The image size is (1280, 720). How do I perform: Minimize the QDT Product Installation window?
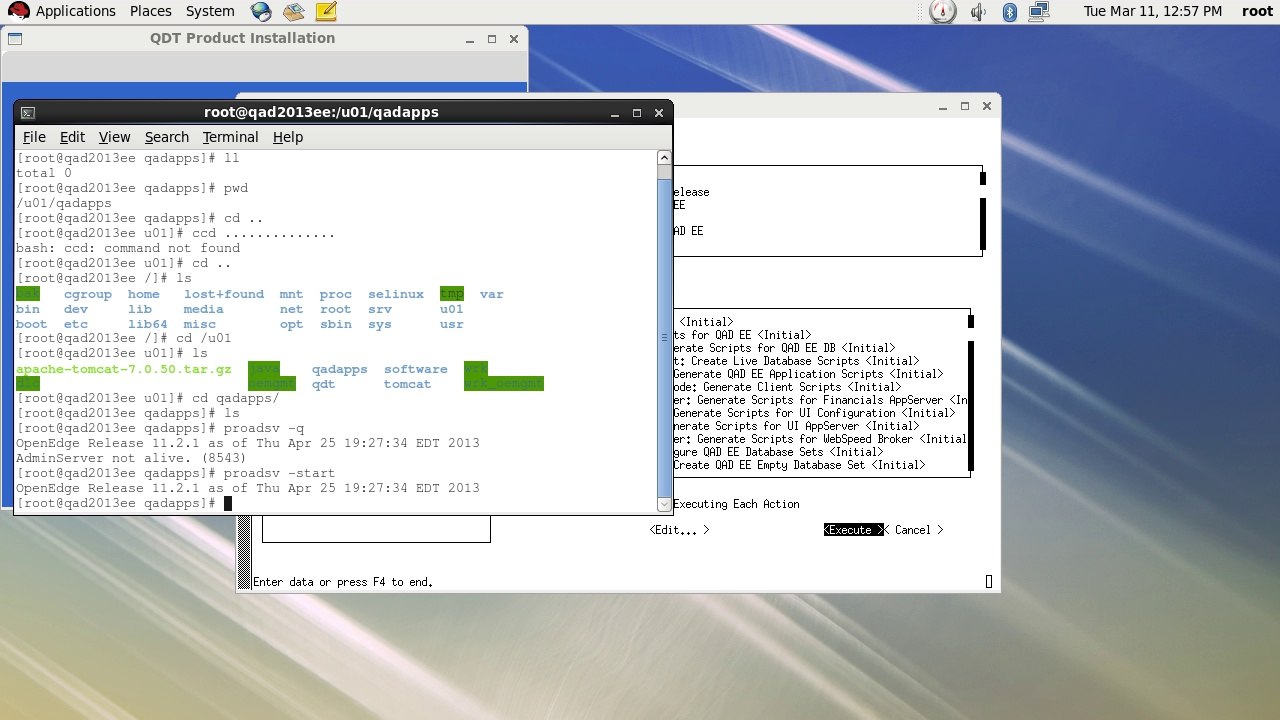[x=469, y=39]
